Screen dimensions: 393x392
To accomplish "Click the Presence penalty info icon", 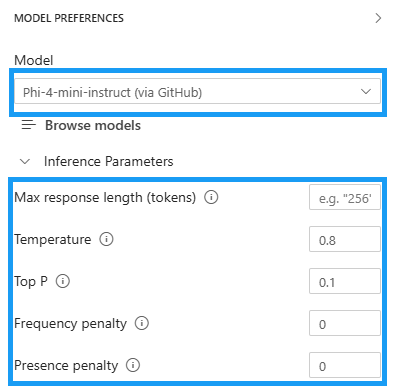I will 133,365.
